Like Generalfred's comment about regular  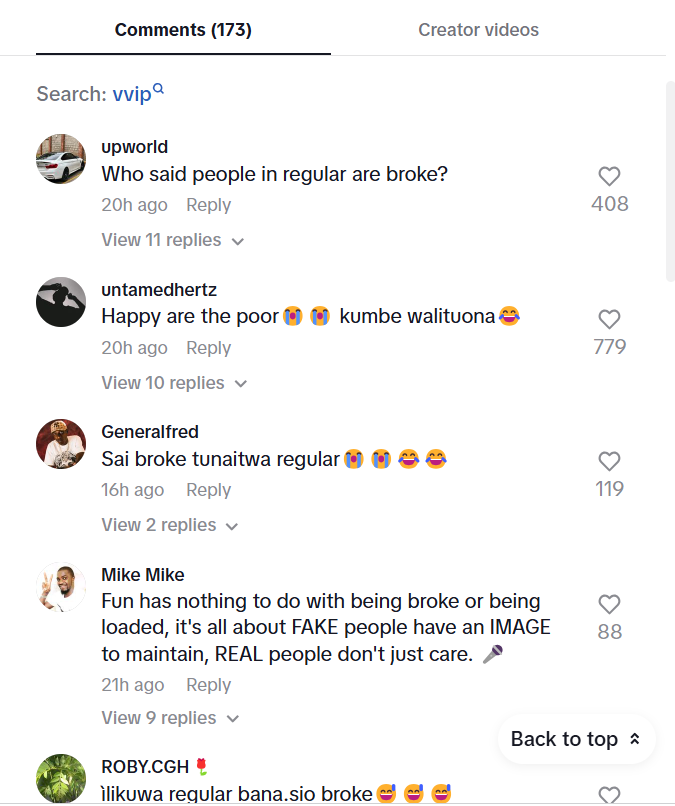click(x=609, y=462)
